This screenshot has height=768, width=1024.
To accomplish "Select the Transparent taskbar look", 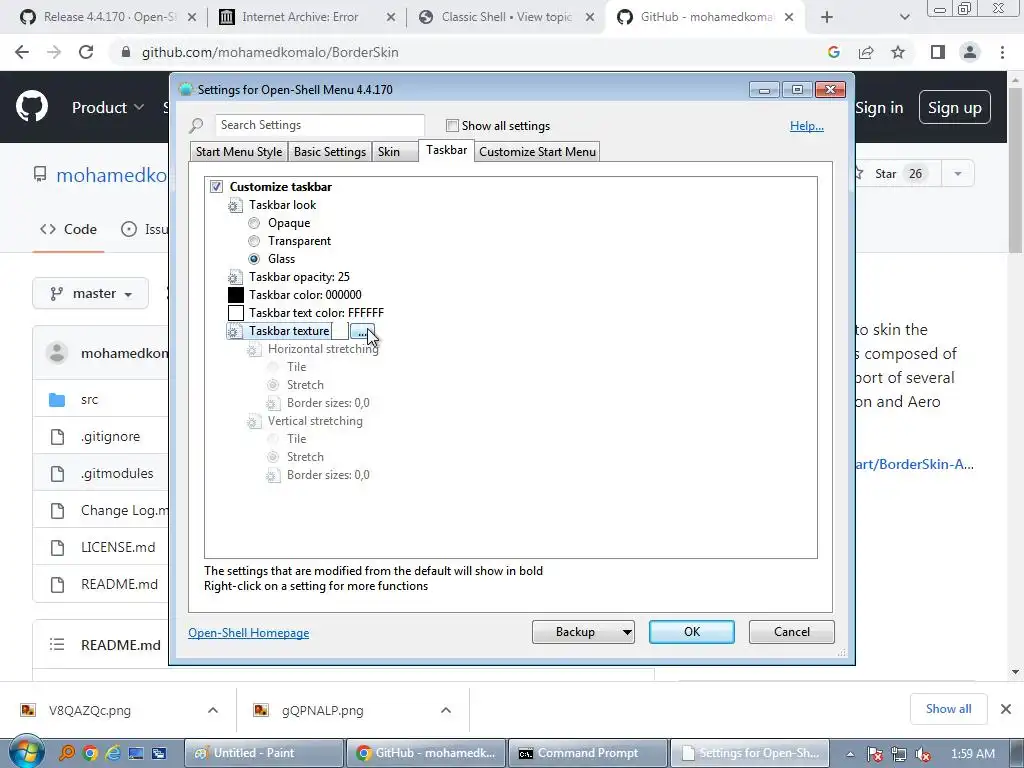I will (254, 241).
